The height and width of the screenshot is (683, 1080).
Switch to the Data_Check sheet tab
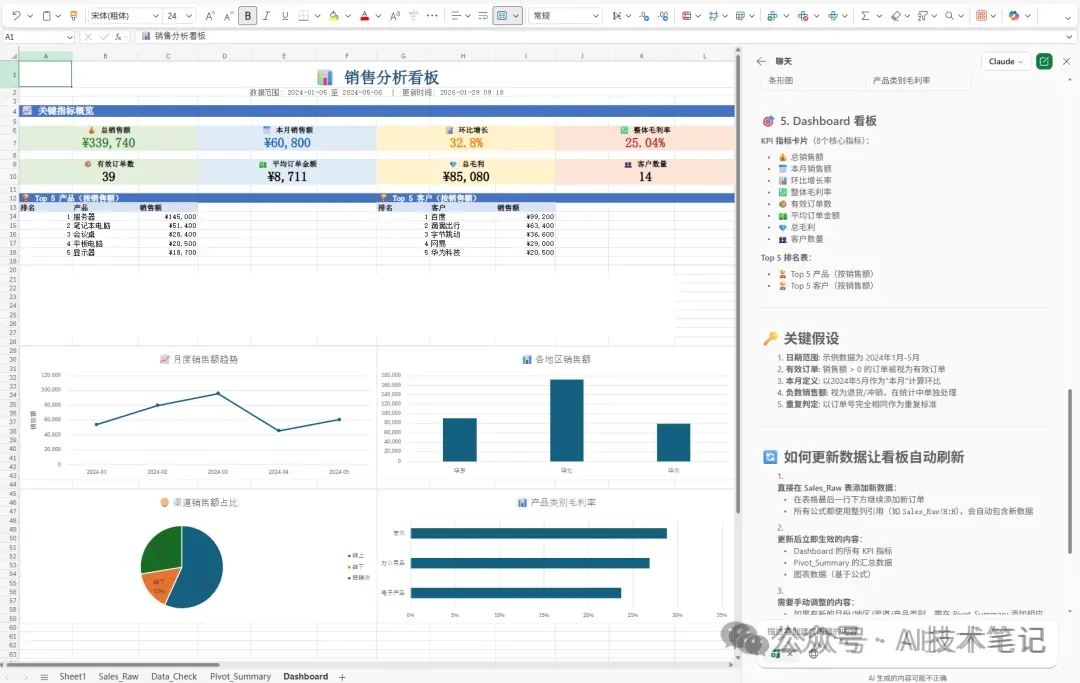pos(174,677)
